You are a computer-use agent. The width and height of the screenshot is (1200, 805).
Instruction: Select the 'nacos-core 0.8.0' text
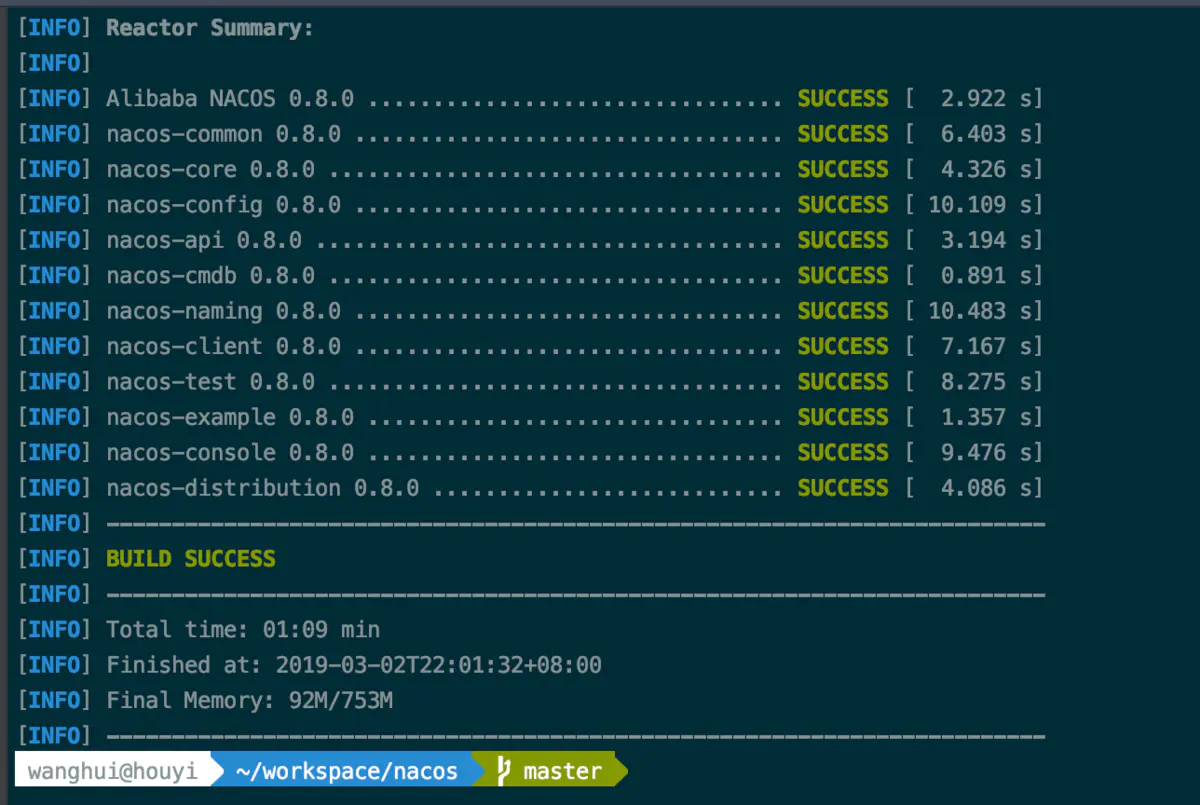(x=211, y=170)
